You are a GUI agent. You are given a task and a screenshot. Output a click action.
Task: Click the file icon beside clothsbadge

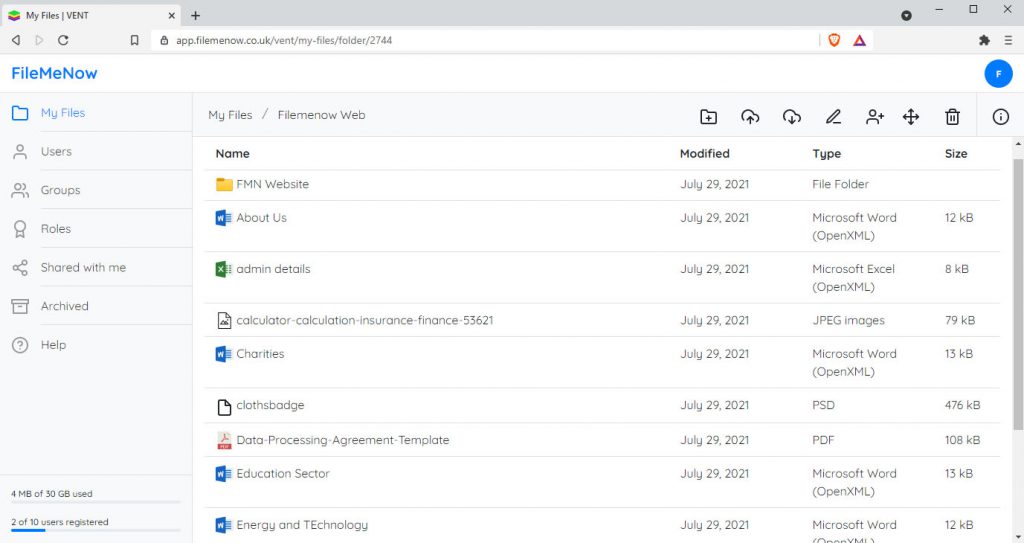click(224, 407)
